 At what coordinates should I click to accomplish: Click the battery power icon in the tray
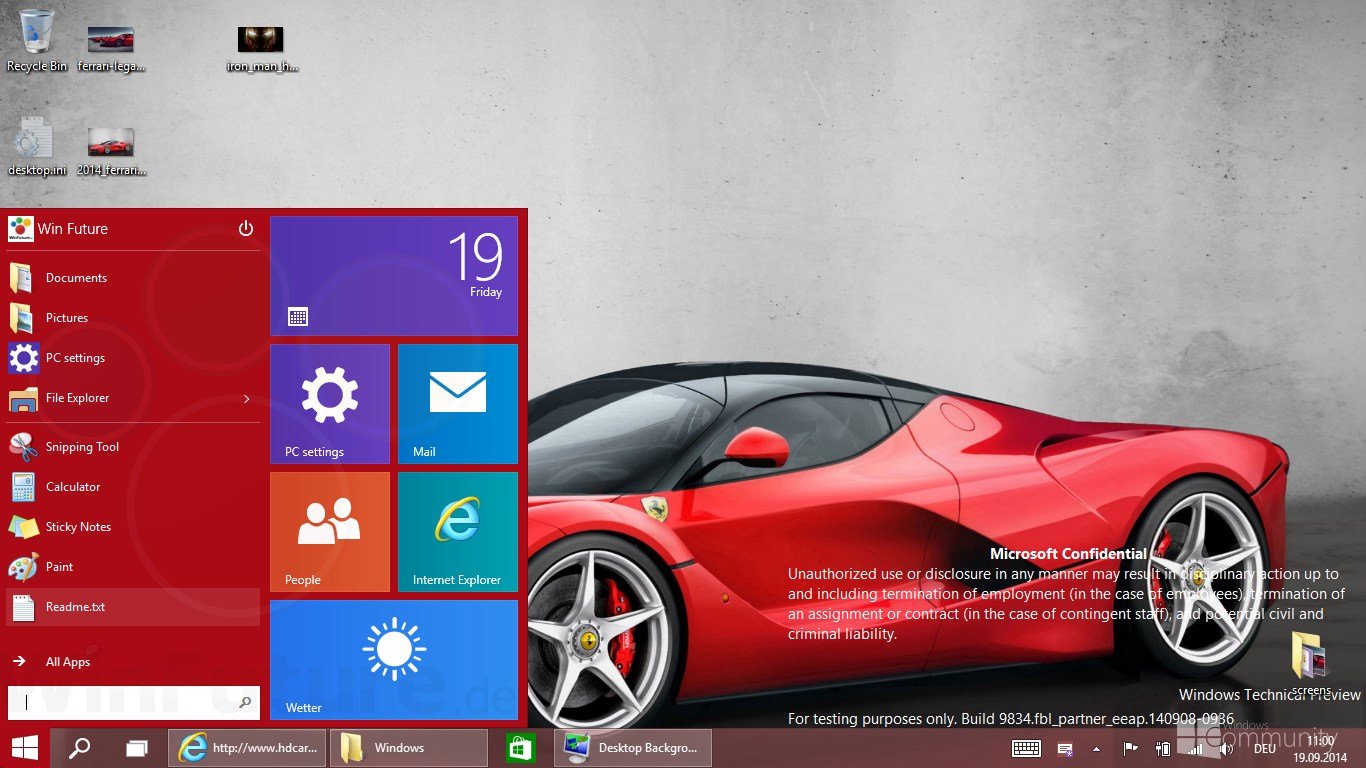pyautogui.click(x=1162, y=748)
